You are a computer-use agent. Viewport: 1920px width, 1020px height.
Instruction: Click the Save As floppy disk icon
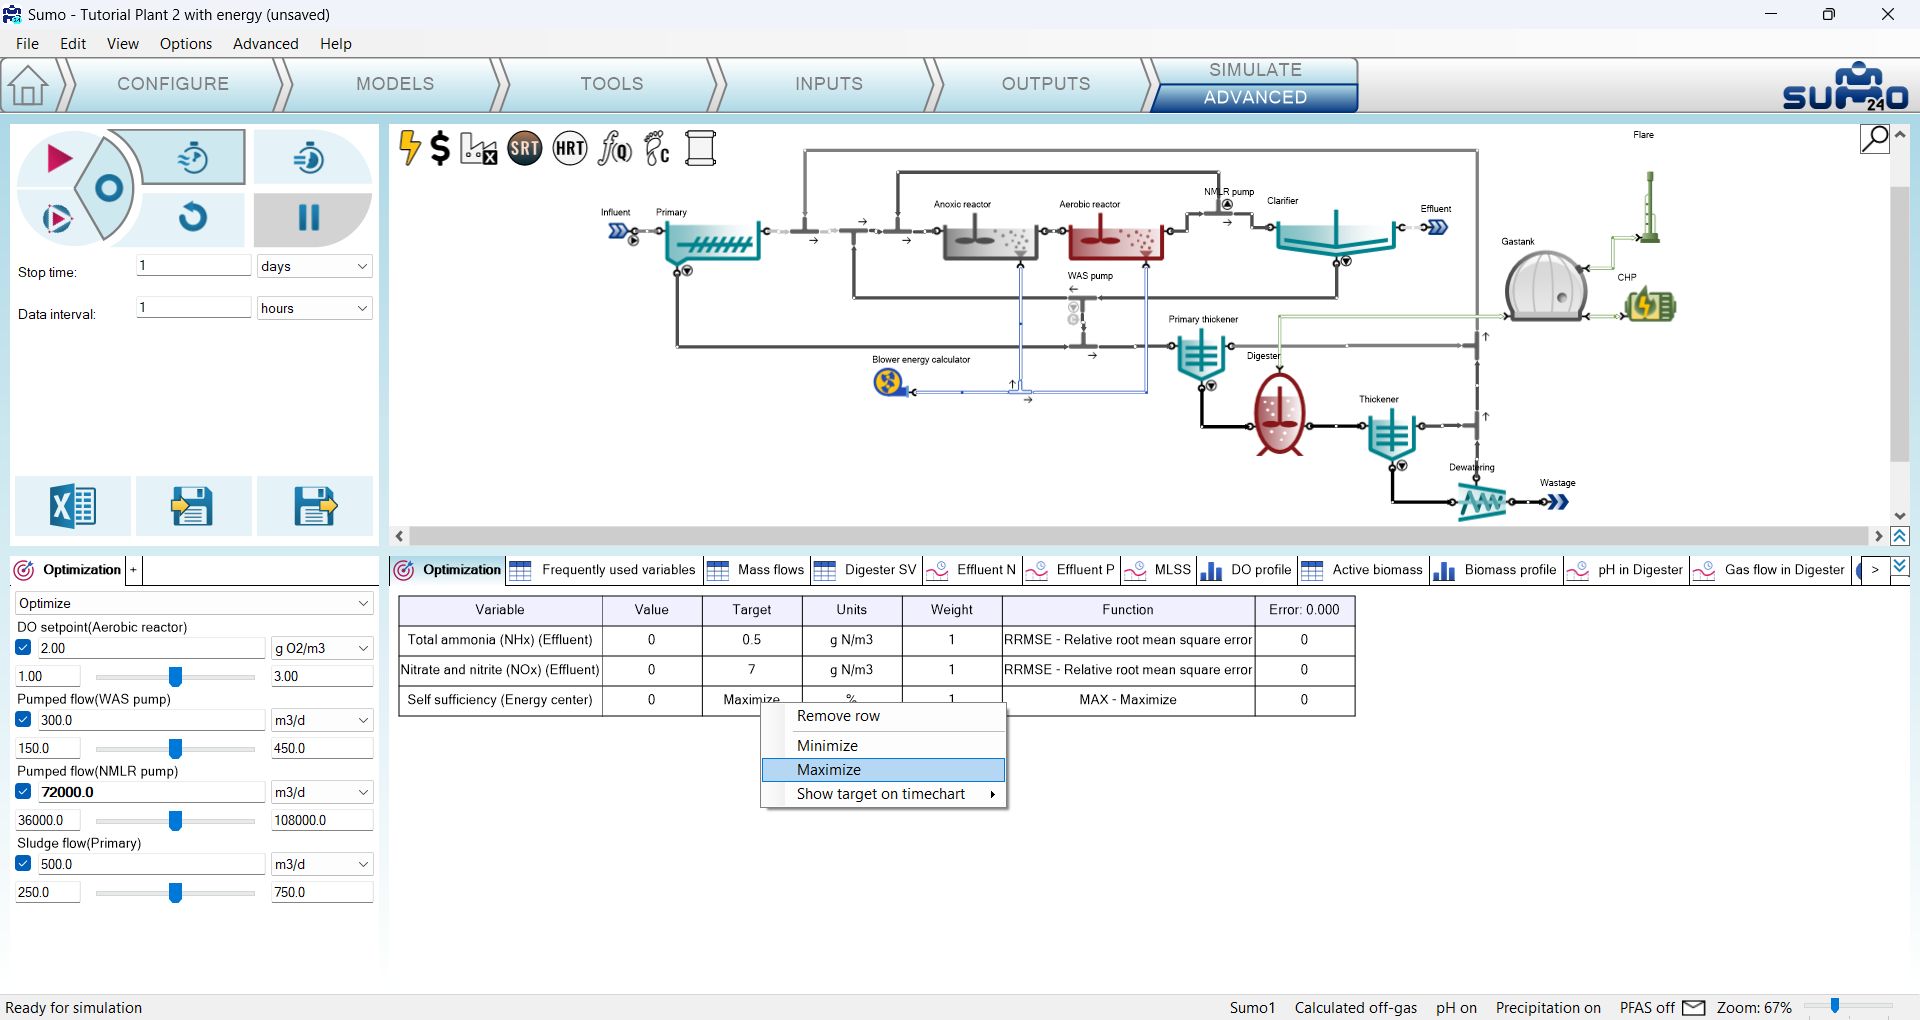(315, 506)
